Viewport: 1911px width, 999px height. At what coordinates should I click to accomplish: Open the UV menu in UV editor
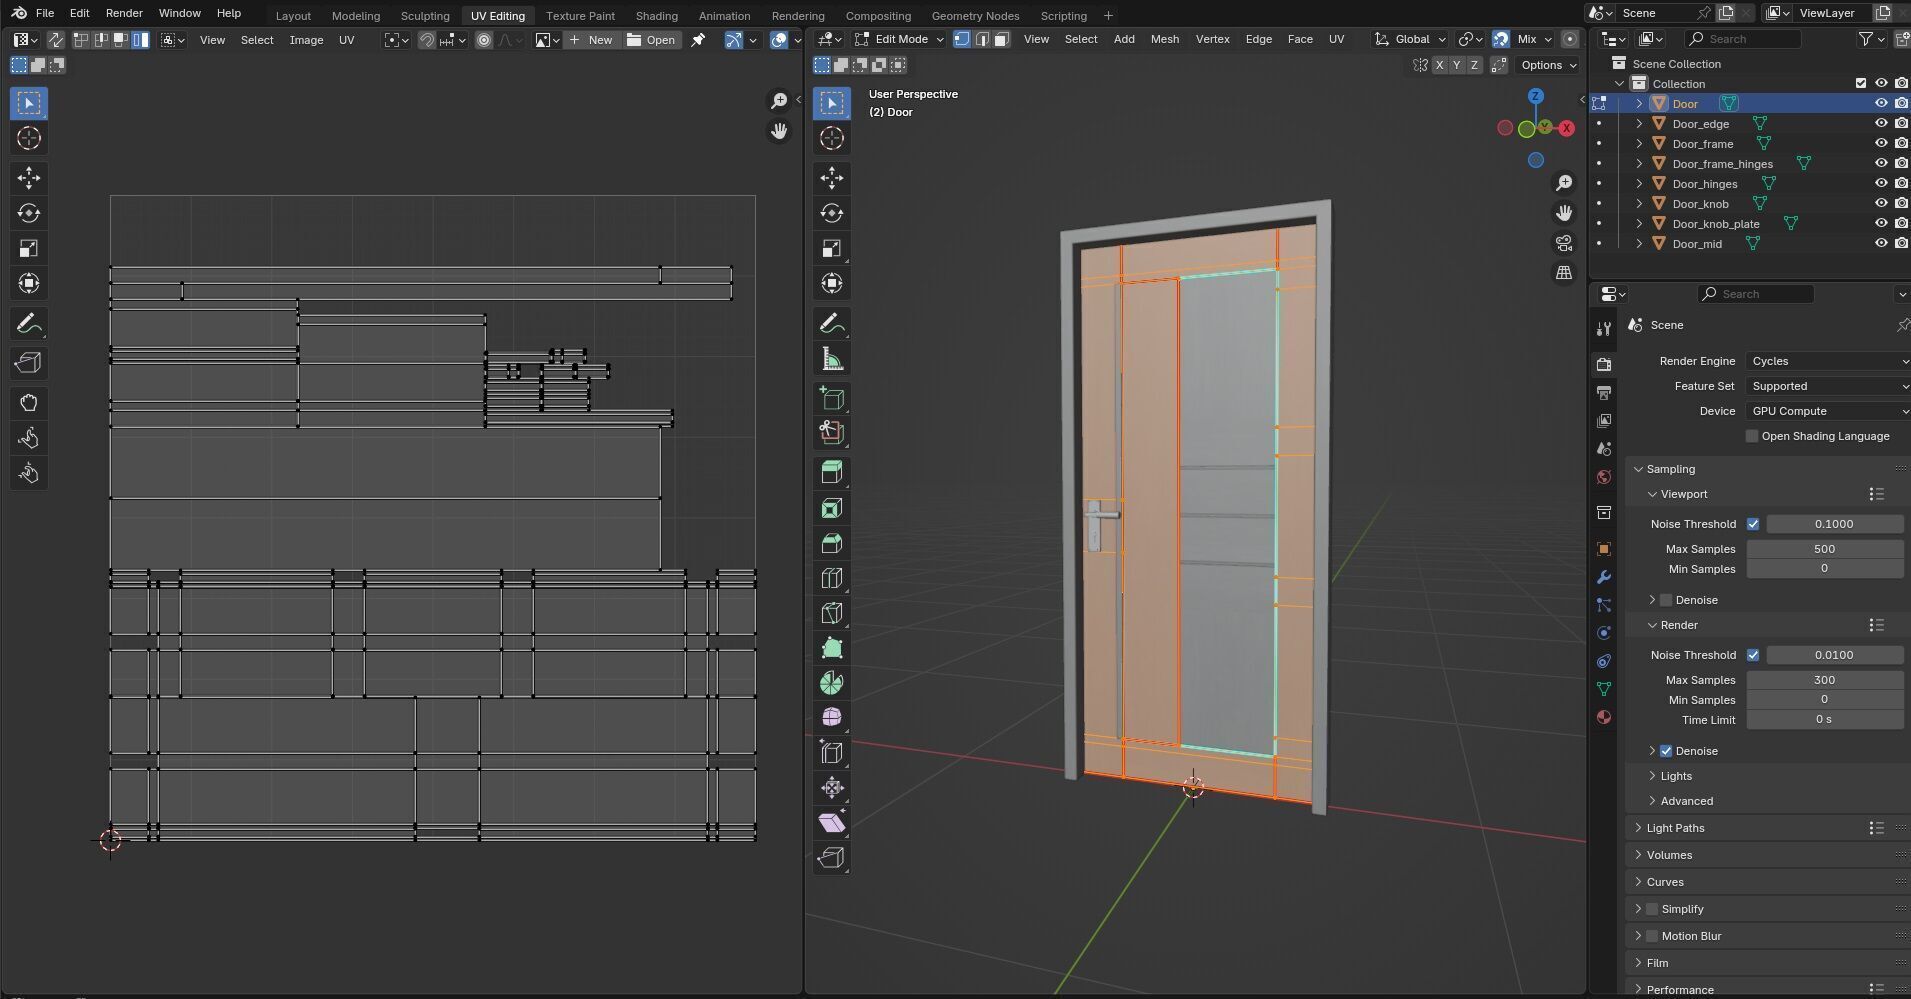pos(346,40)
